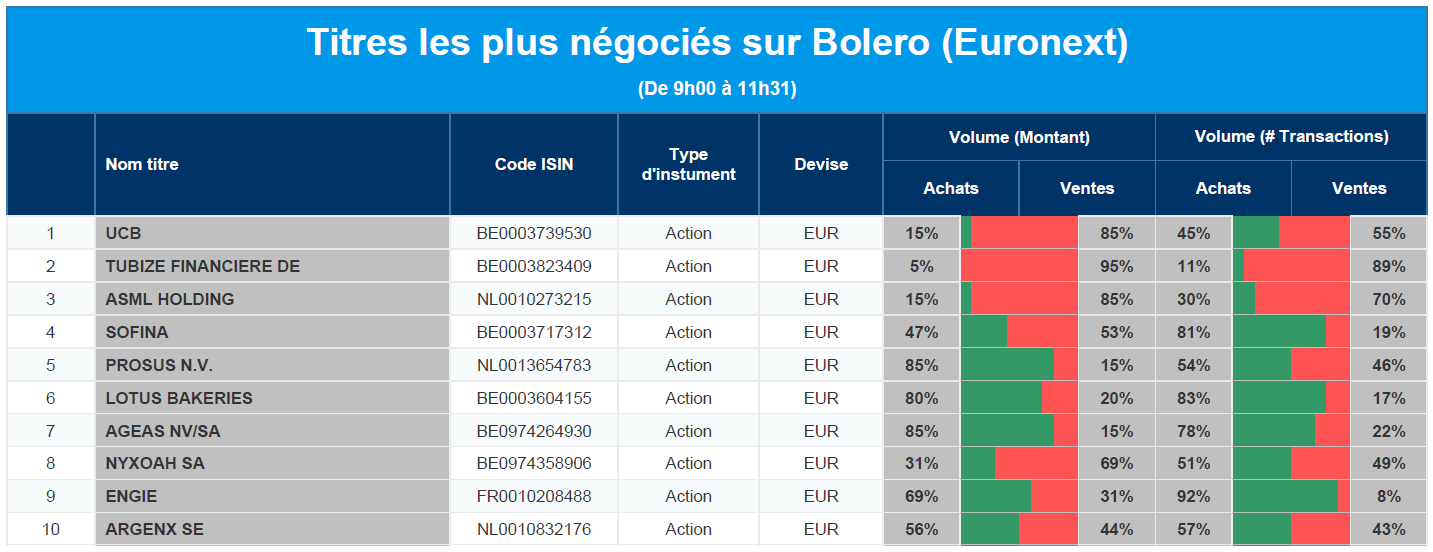Click the 'Nom titre' column header
1433x552 pixels.
click(142, 164)
